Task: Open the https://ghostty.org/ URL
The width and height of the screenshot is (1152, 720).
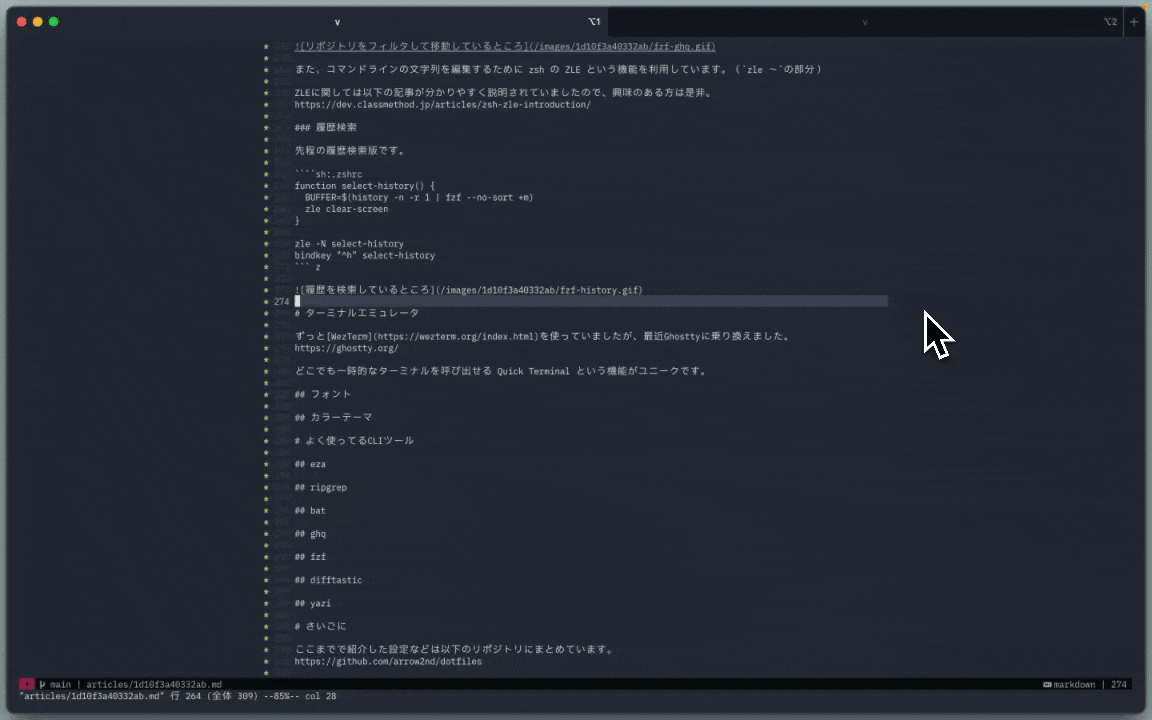Action: click(346, 348)
